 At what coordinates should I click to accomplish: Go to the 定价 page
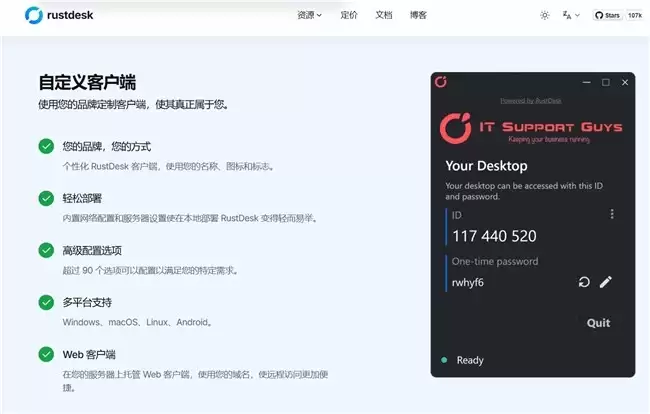click(348, 15)
